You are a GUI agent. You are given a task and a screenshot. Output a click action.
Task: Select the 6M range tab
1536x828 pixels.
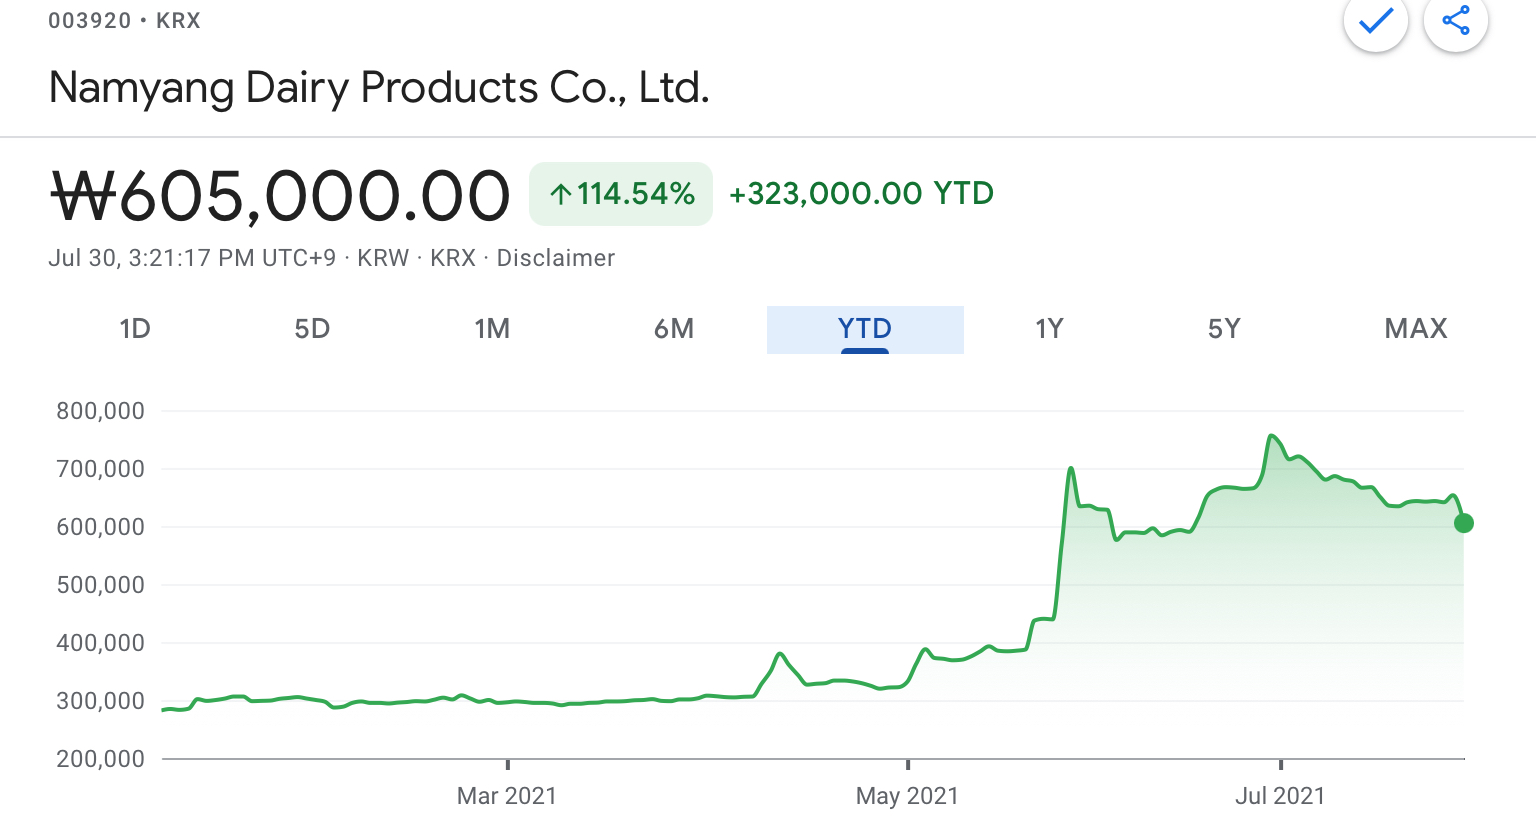pos(674,329)
